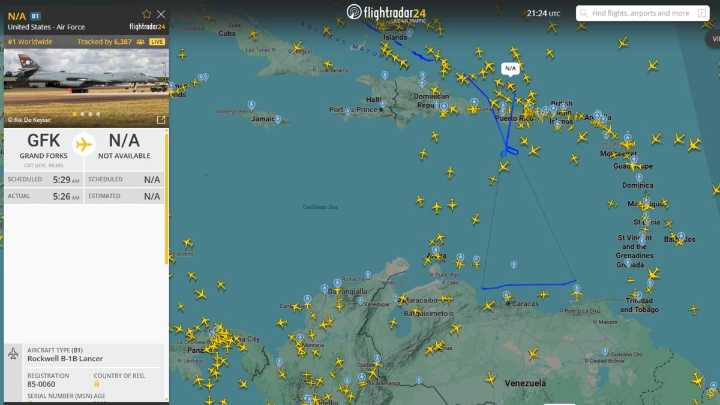Close the flight details panel

161,14
